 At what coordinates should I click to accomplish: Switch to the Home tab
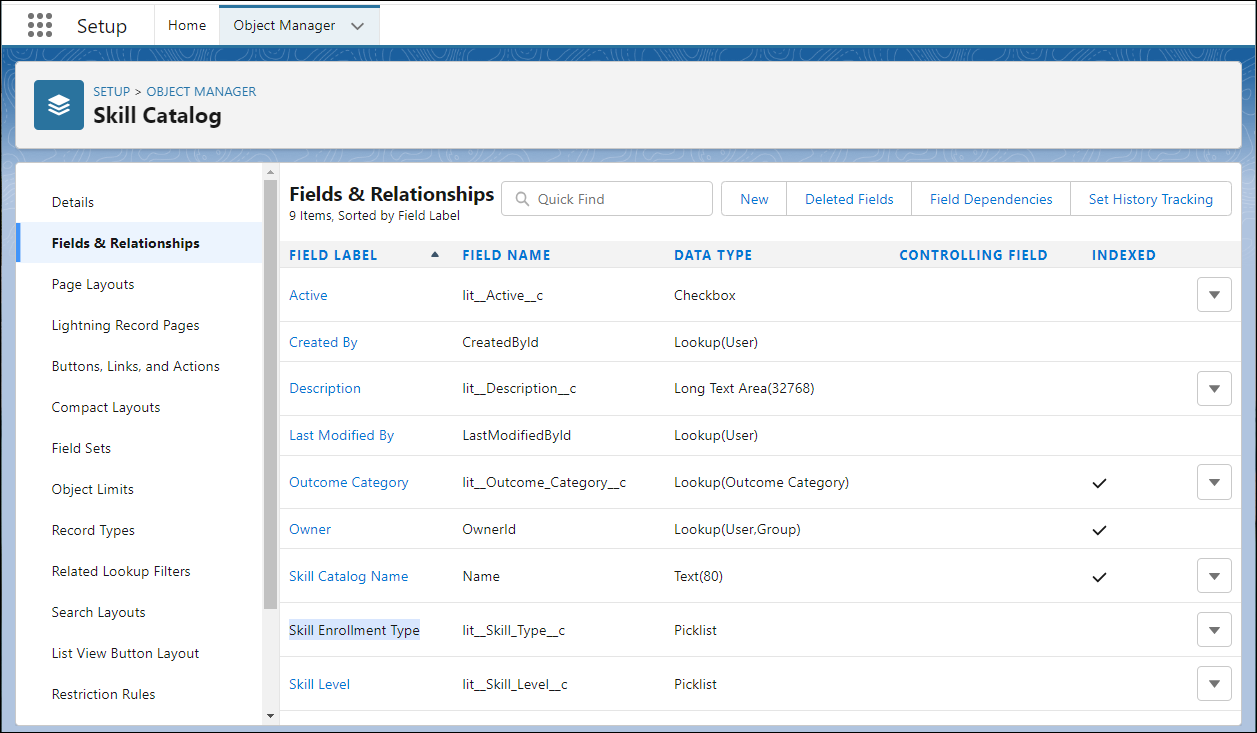coord(187,25)
